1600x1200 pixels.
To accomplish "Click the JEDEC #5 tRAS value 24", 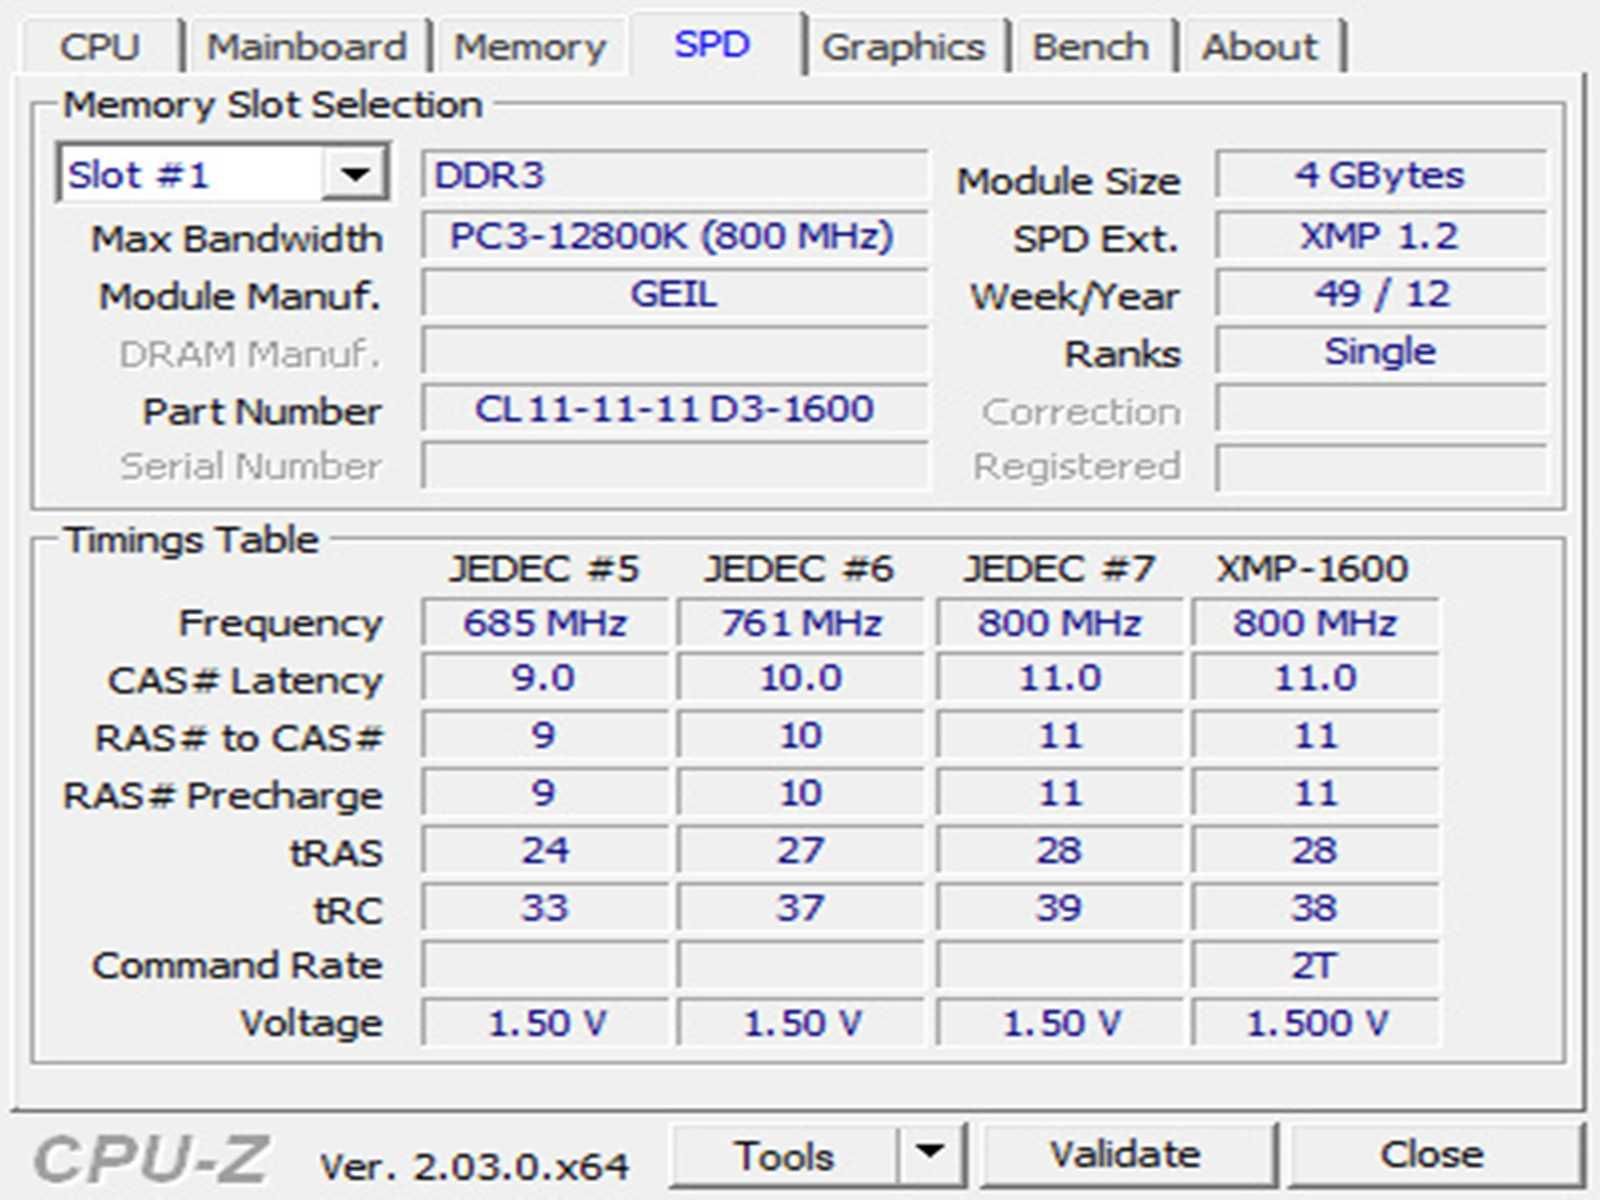I will tap(545, 851).
